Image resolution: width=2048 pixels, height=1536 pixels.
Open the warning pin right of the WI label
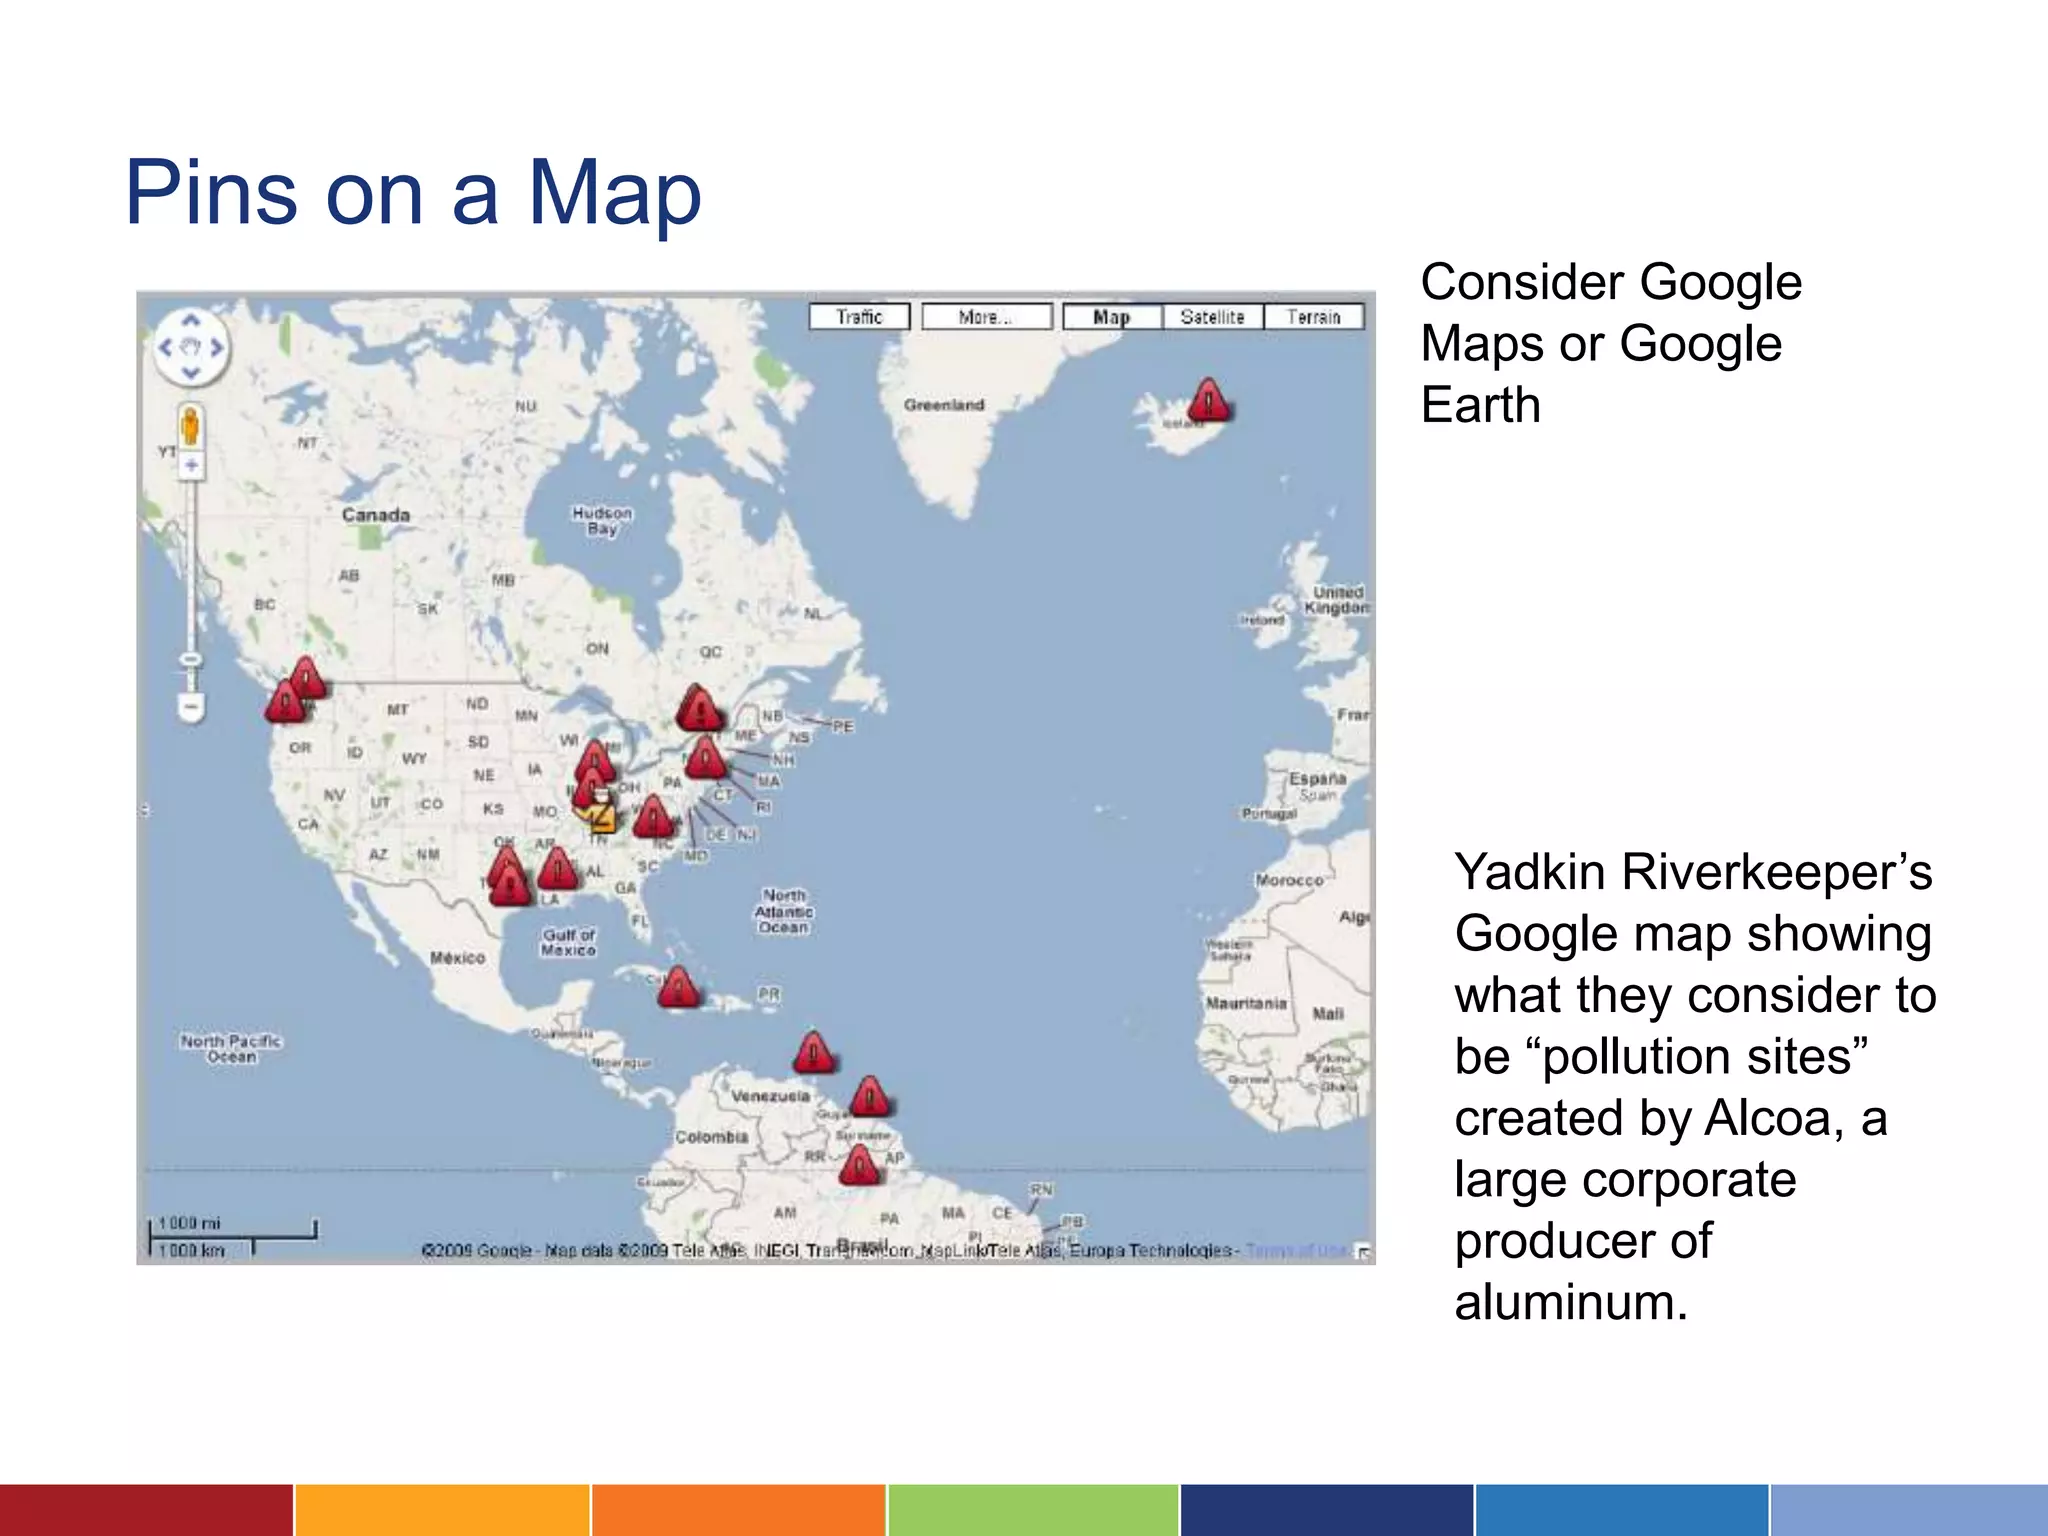click(596, 761)
